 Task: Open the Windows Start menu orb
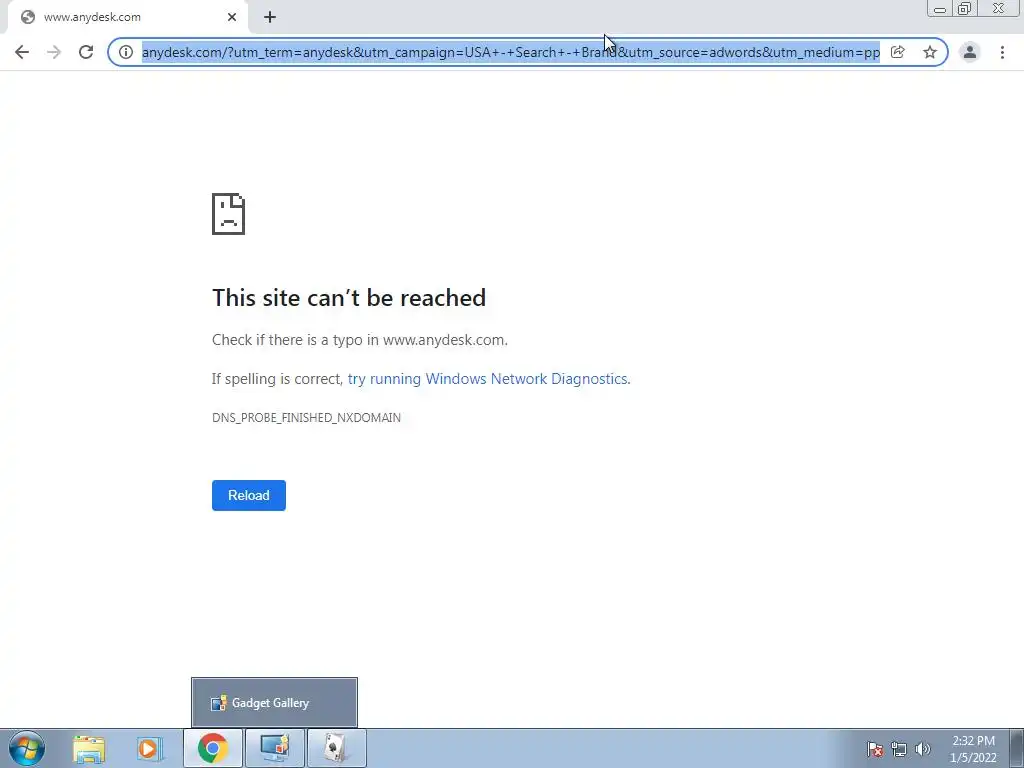(27, 748)
